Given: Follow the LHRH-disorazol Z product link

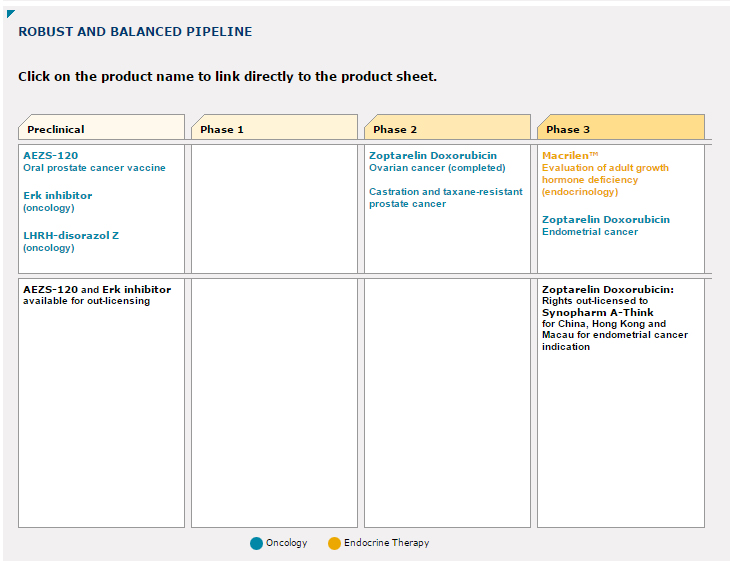Looking at the screenshot, I should pyautogui.click(x=71, y=236).
